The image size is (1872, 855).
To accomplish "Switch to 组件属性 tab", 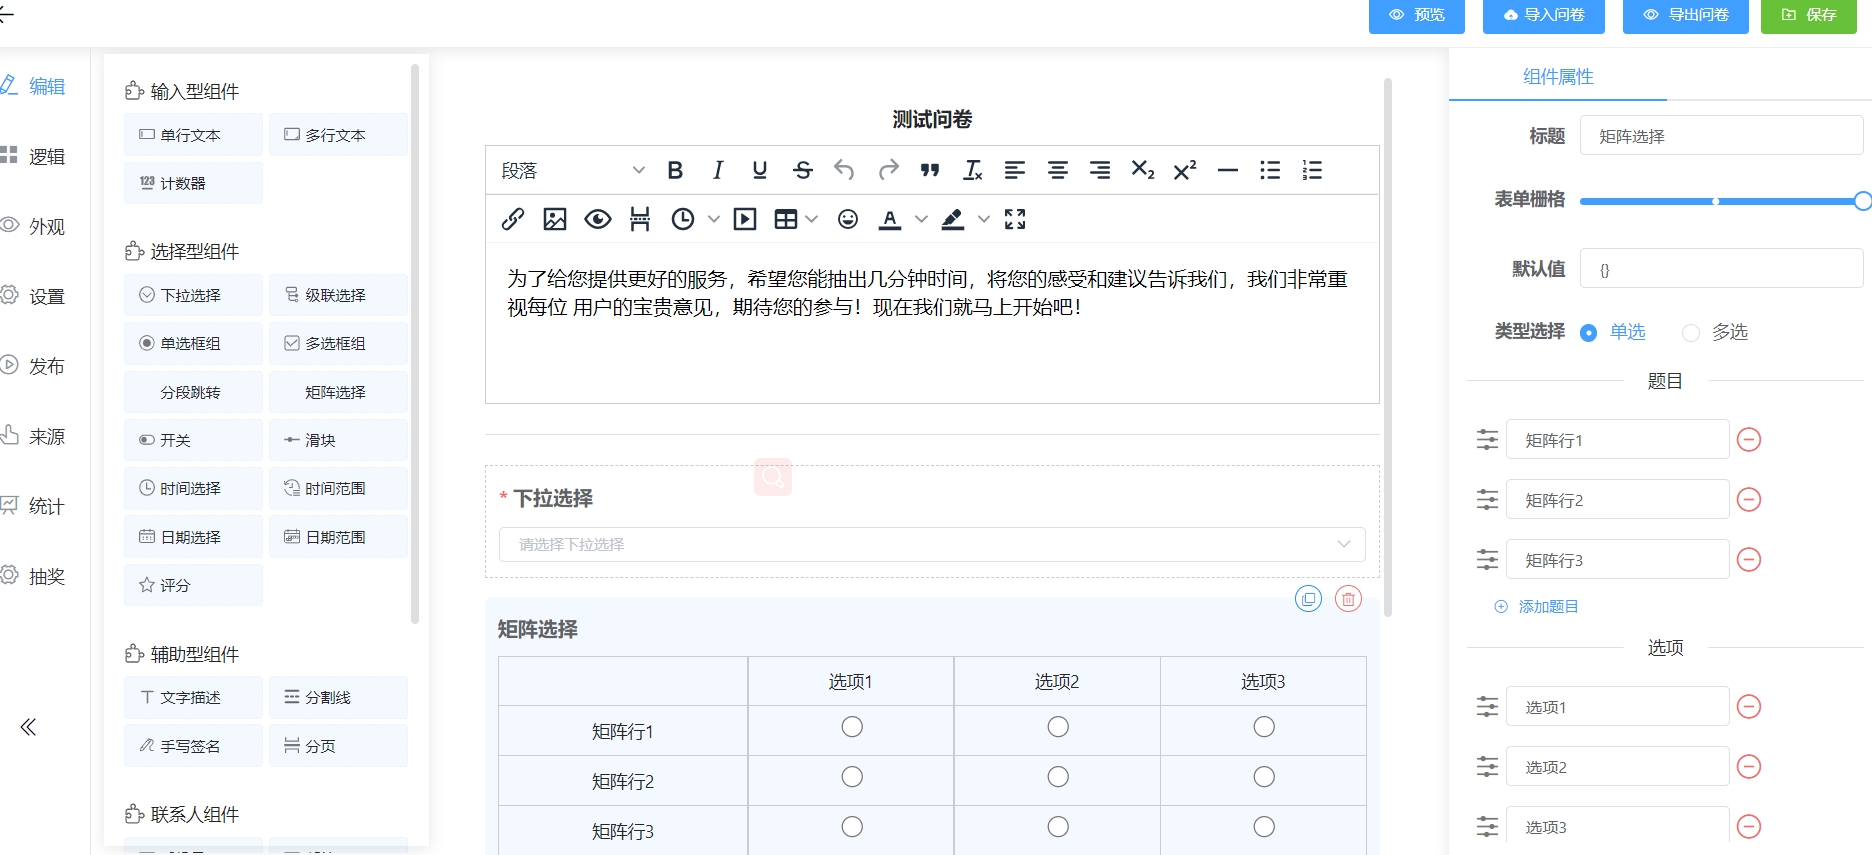I will [1558, 77].
